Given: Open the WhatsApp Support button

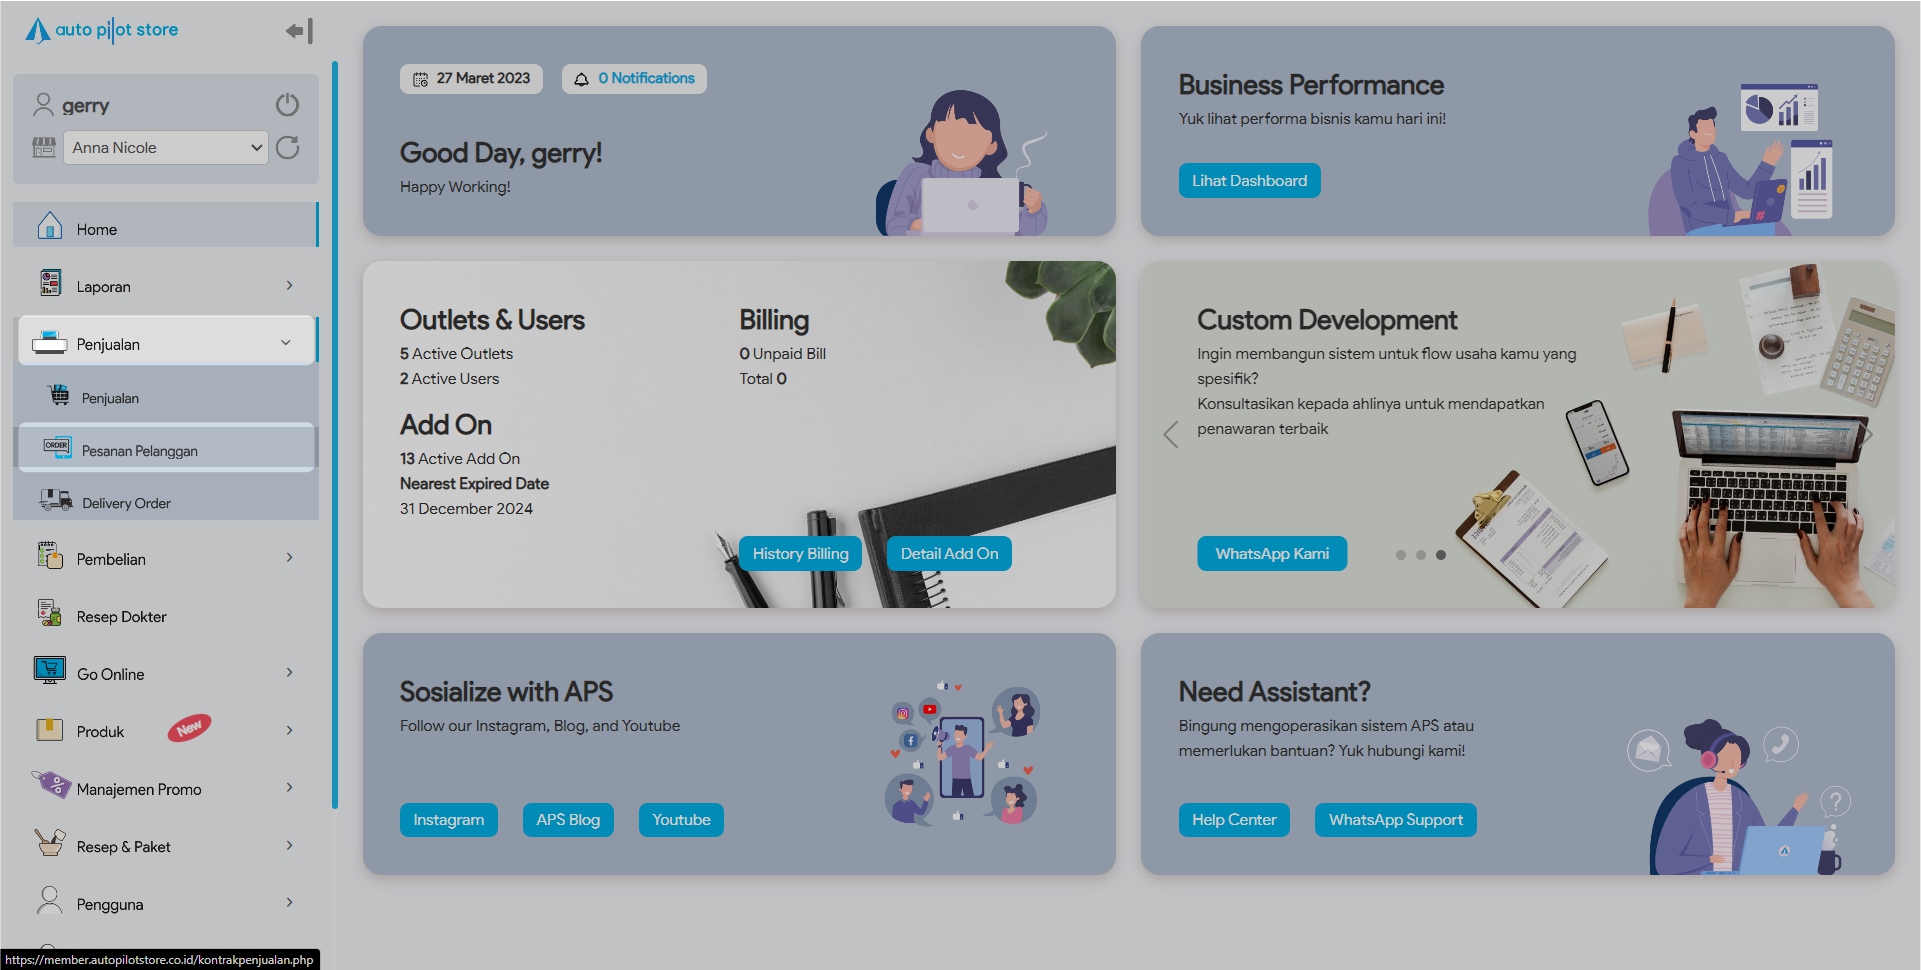Looking at the screenshot, I should [x=1395, y=820].
